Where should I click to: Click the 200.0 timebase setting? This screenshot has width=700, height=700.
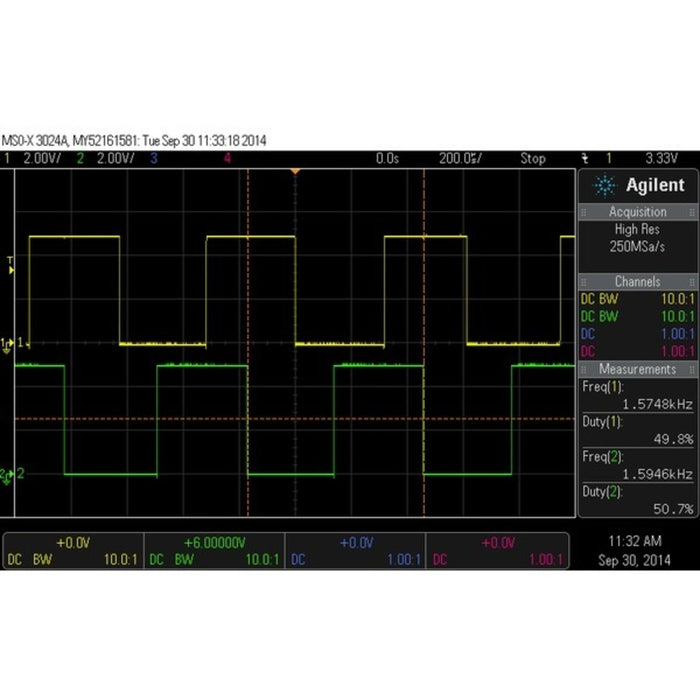point(460,158)
